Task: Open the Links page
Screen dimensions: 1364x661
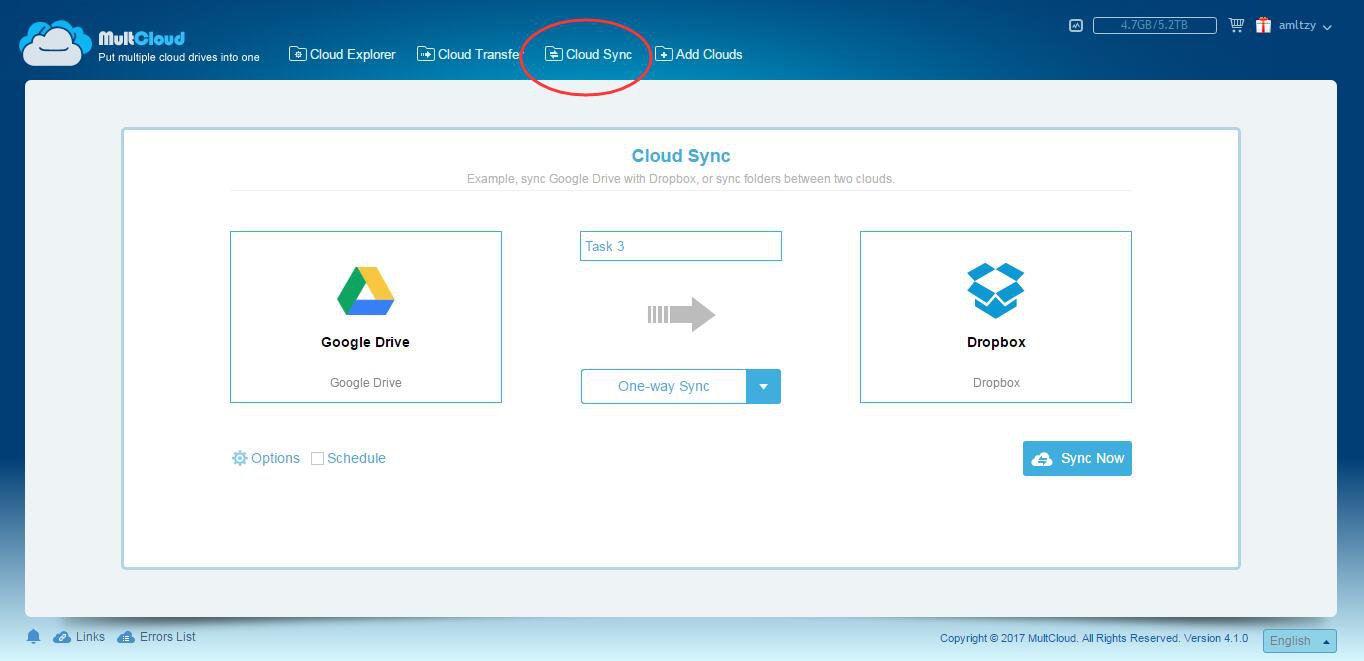Action: 79,637
